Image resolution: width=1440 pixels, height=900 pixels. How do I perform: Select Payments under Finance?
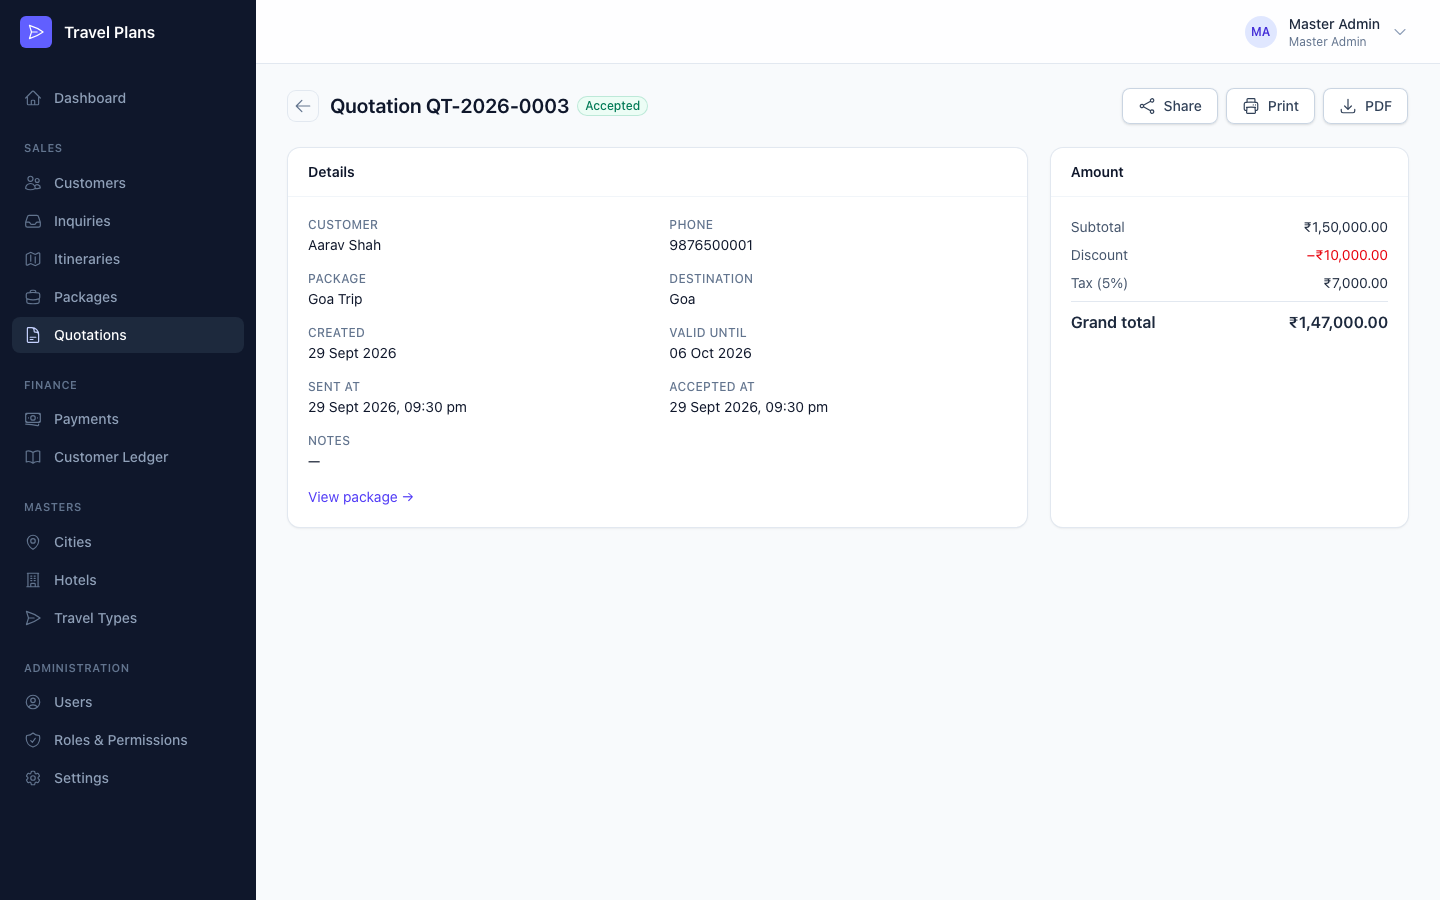point(128,419)
